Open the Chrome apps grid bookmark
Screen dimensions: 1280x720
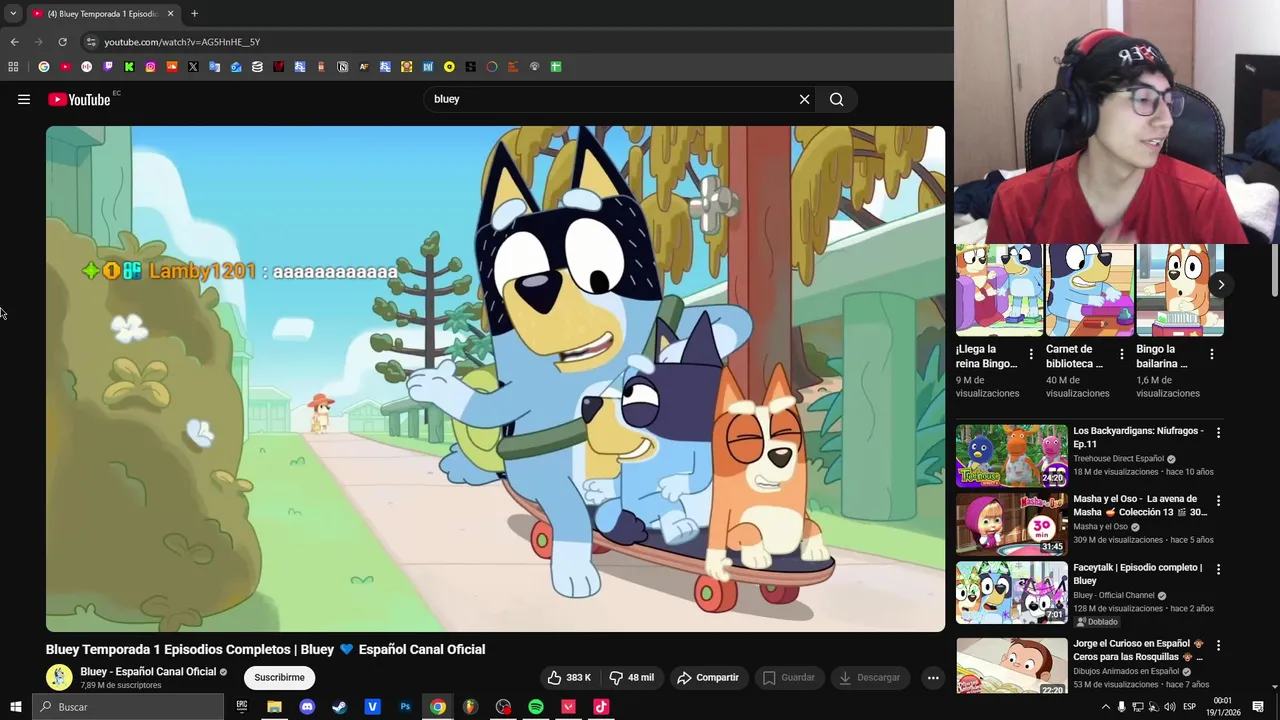13,67
